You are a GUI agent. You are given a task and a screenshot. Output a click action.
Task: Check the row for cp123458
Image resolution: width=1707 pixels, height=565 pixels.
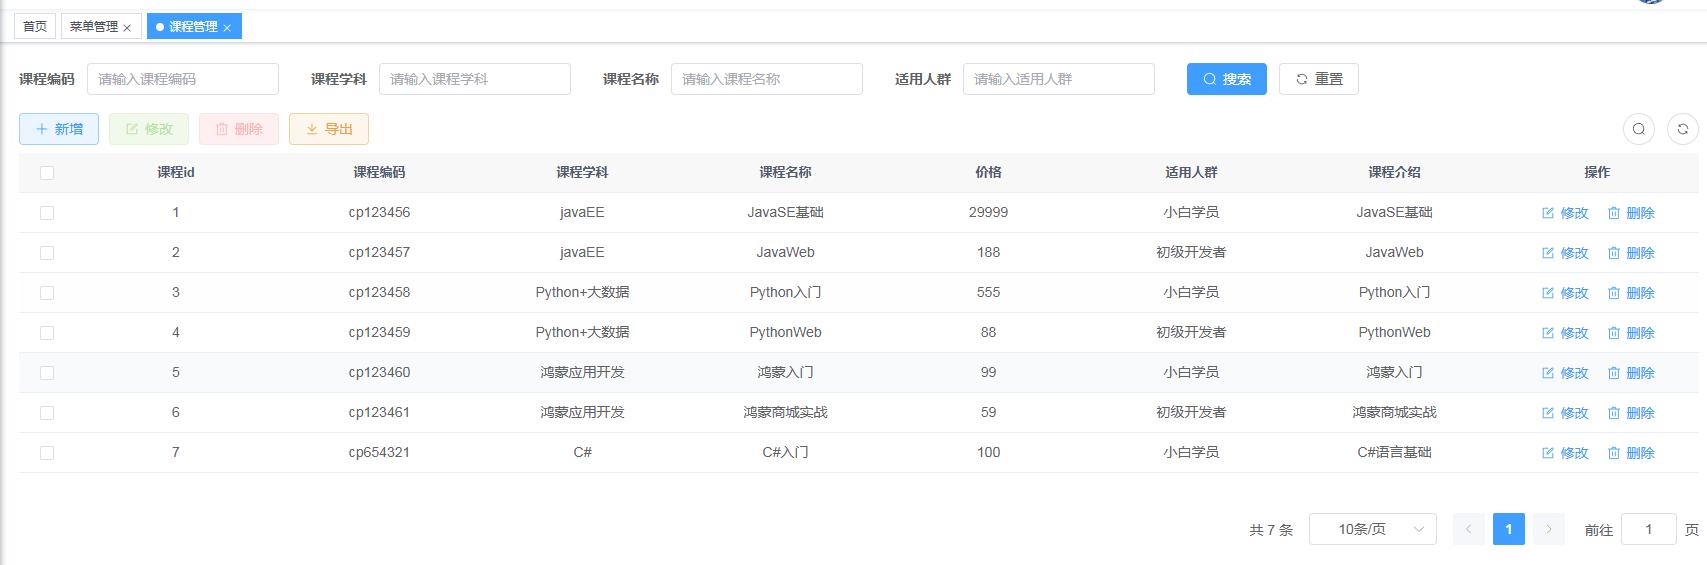pyautogui.click(x=47, y=293)
